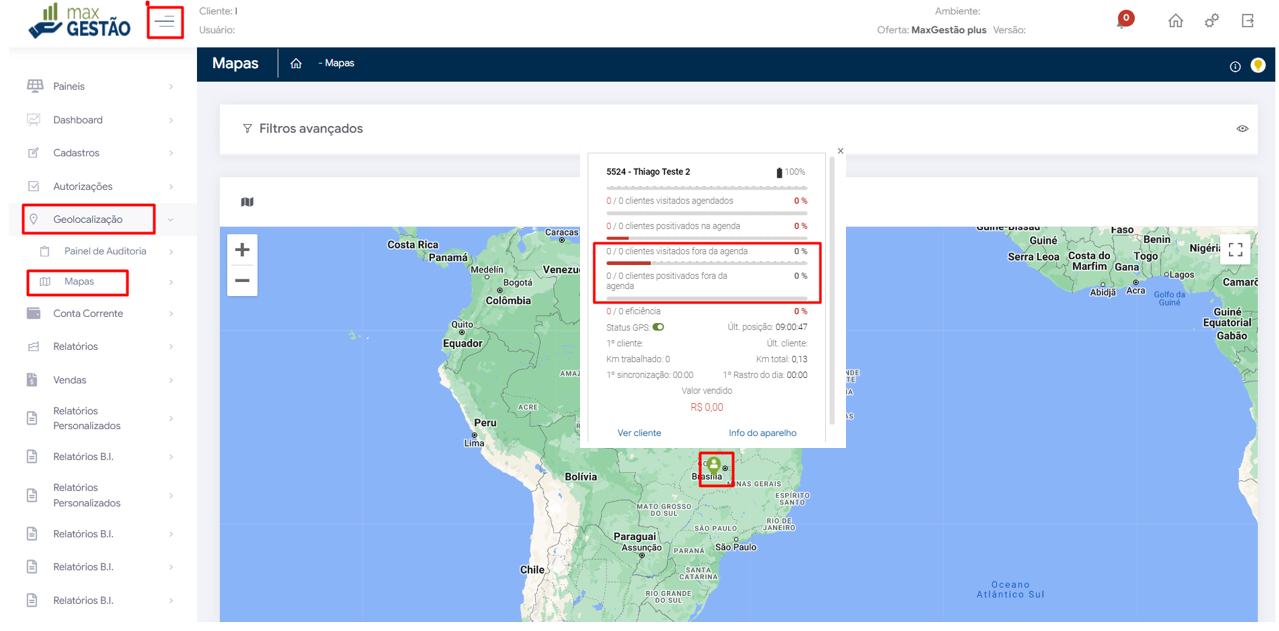Select the green user marker near Brasília
Viewport: 1279px width, 631px height.
point(714,466)
